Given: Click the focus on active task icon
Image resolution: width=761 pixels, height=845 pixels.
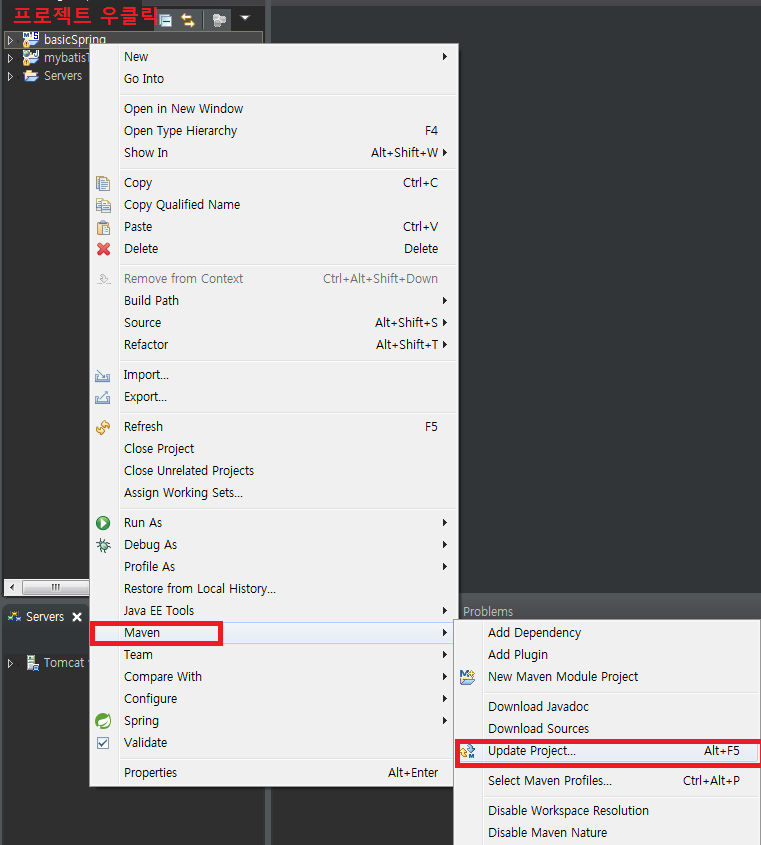Looking at the screenshot, I should (219, 20).
